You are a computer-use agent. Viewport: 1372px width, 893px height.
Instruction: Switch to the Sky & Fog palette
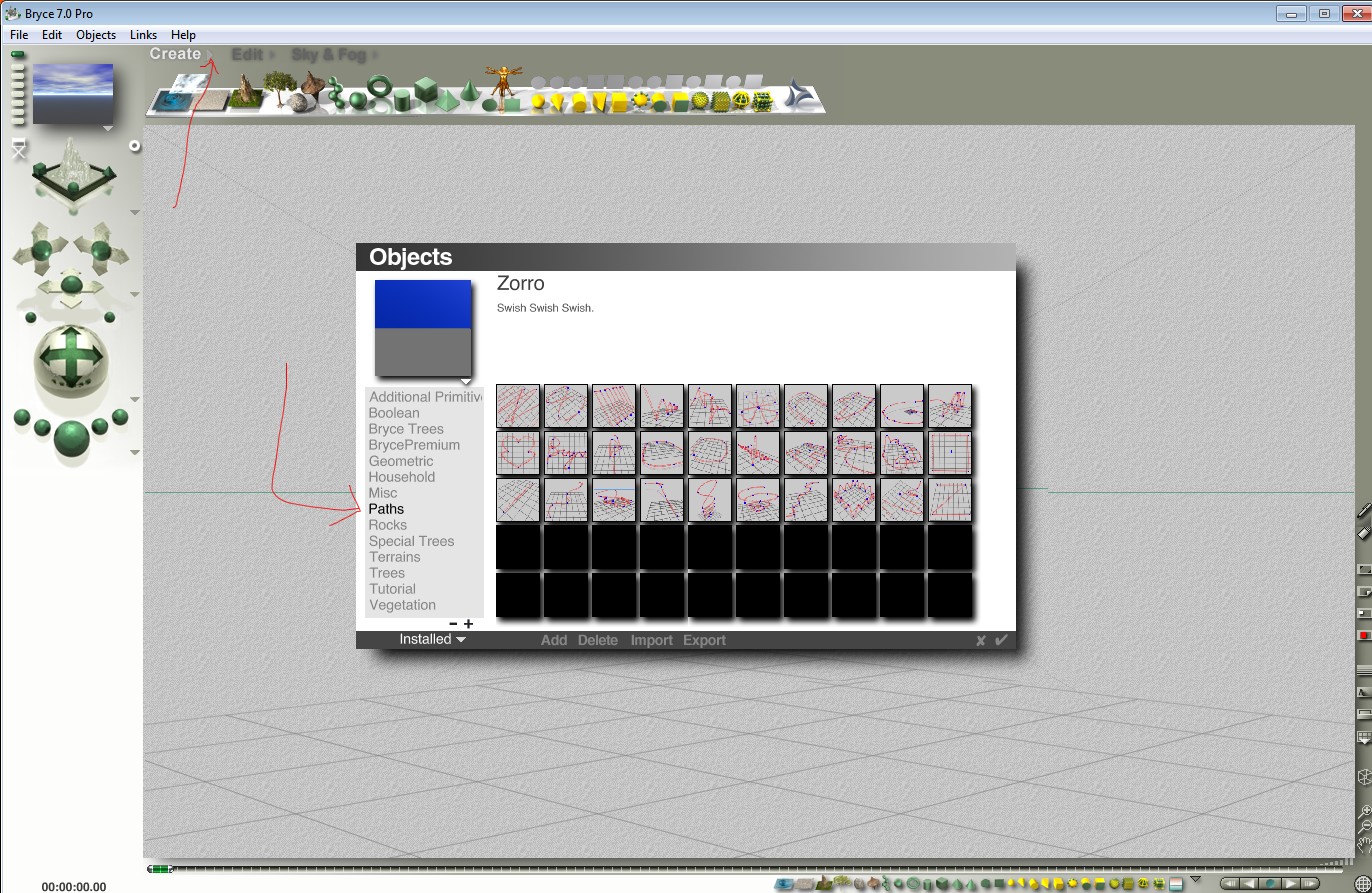point(329,55)
